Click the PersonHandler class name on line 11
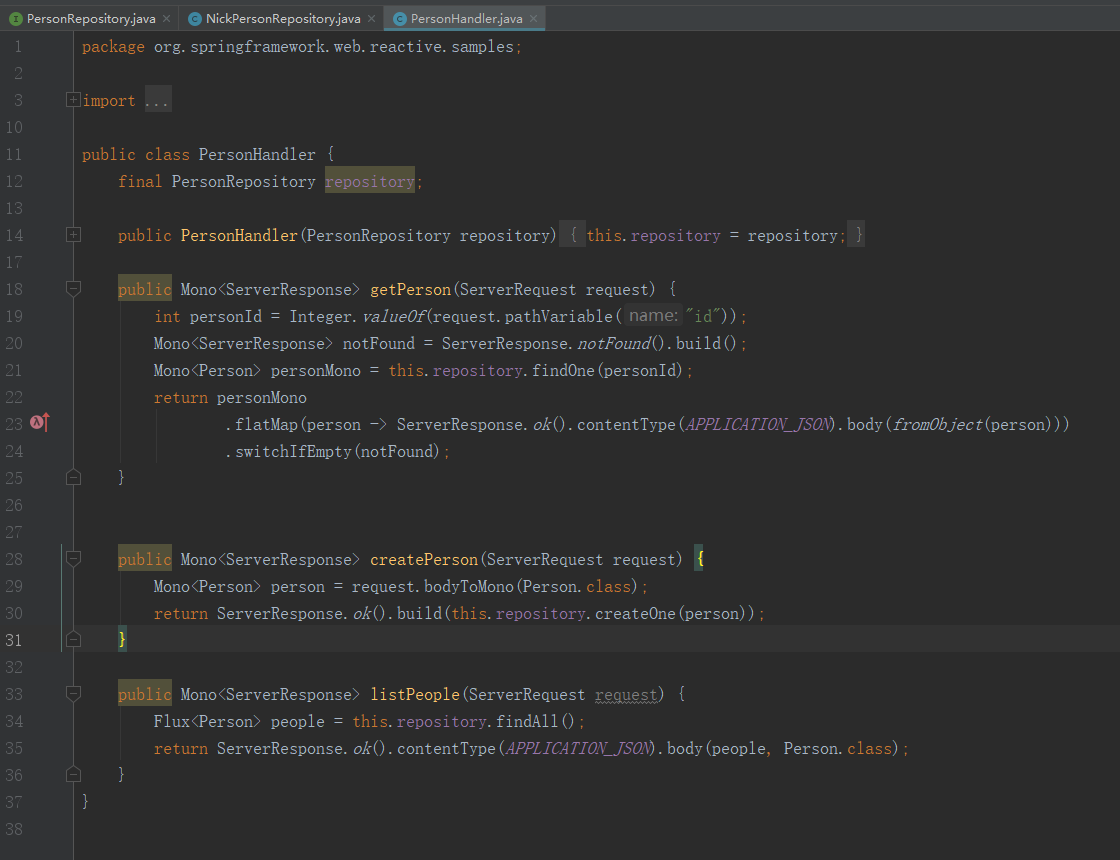Image resolution: width=1120 pixels, height=860 pixels. click(256, 154)
